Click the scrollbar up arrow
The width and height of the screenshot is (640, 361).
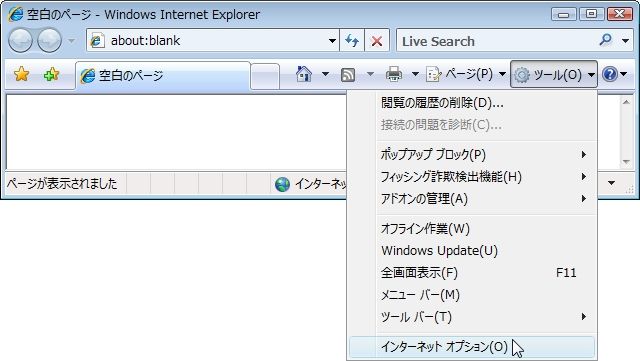click(626, 102)
